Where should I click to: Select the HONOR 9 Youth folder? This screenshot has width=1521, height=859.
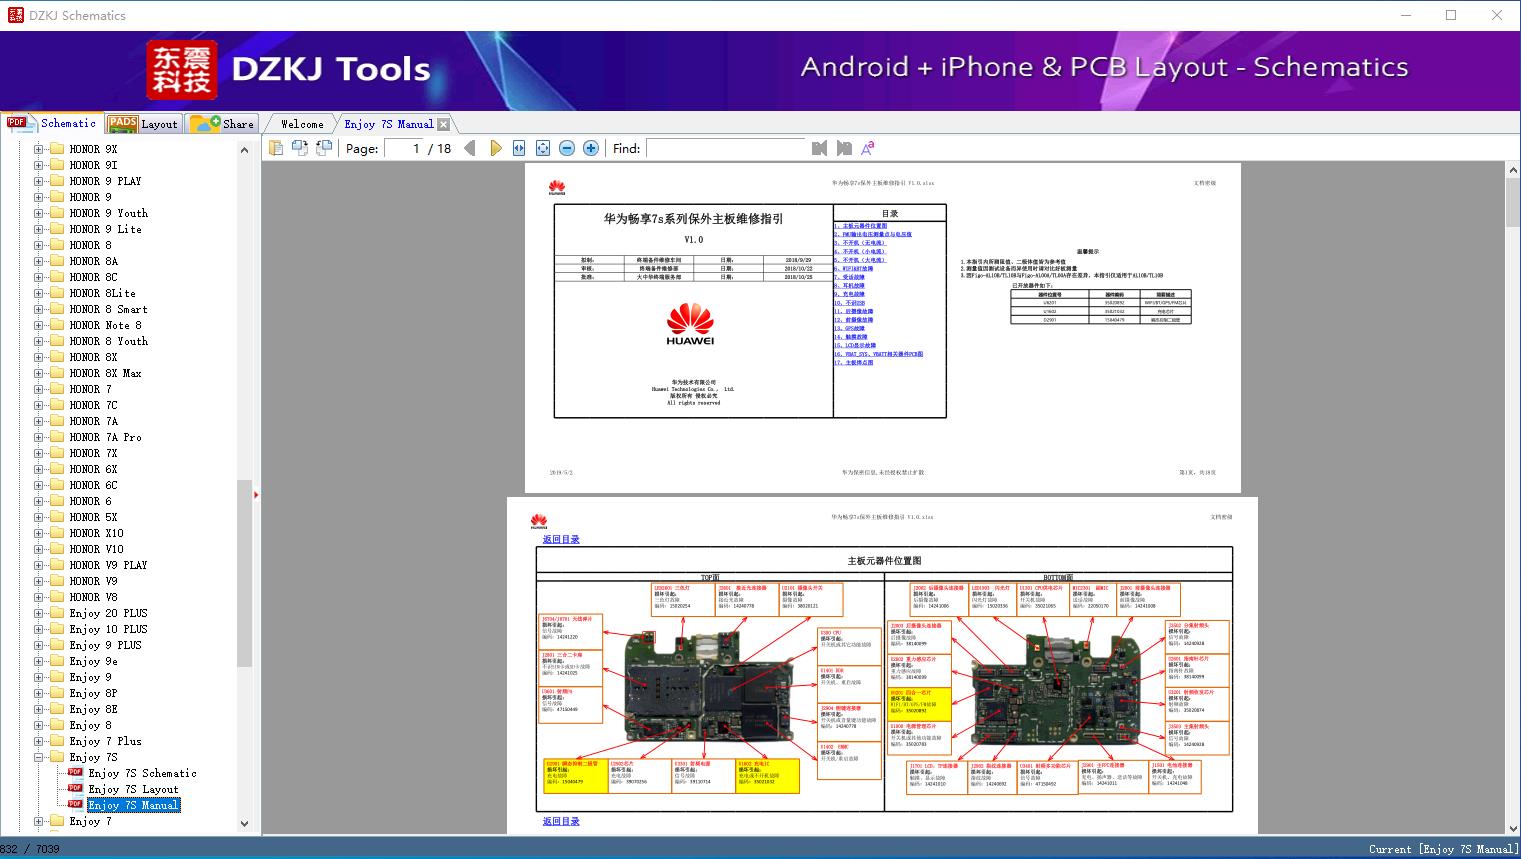[108, 213]
